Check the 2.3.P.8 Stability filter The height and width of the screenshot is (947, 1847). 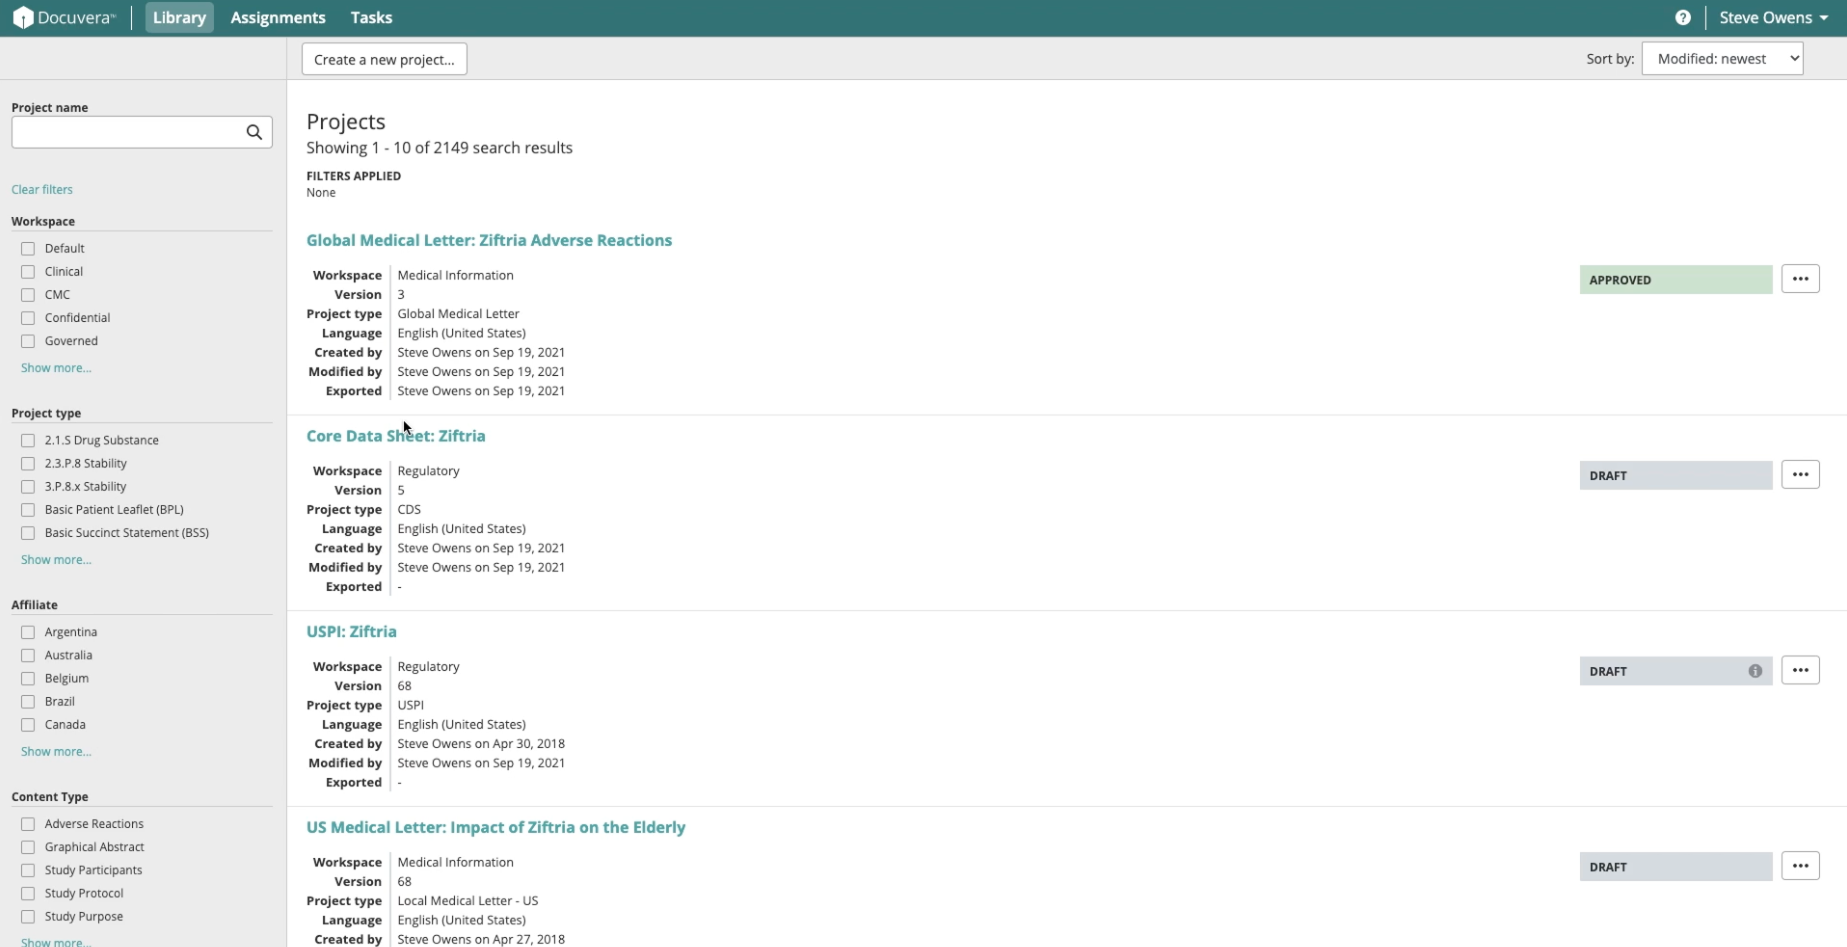[x=28, y=464]
